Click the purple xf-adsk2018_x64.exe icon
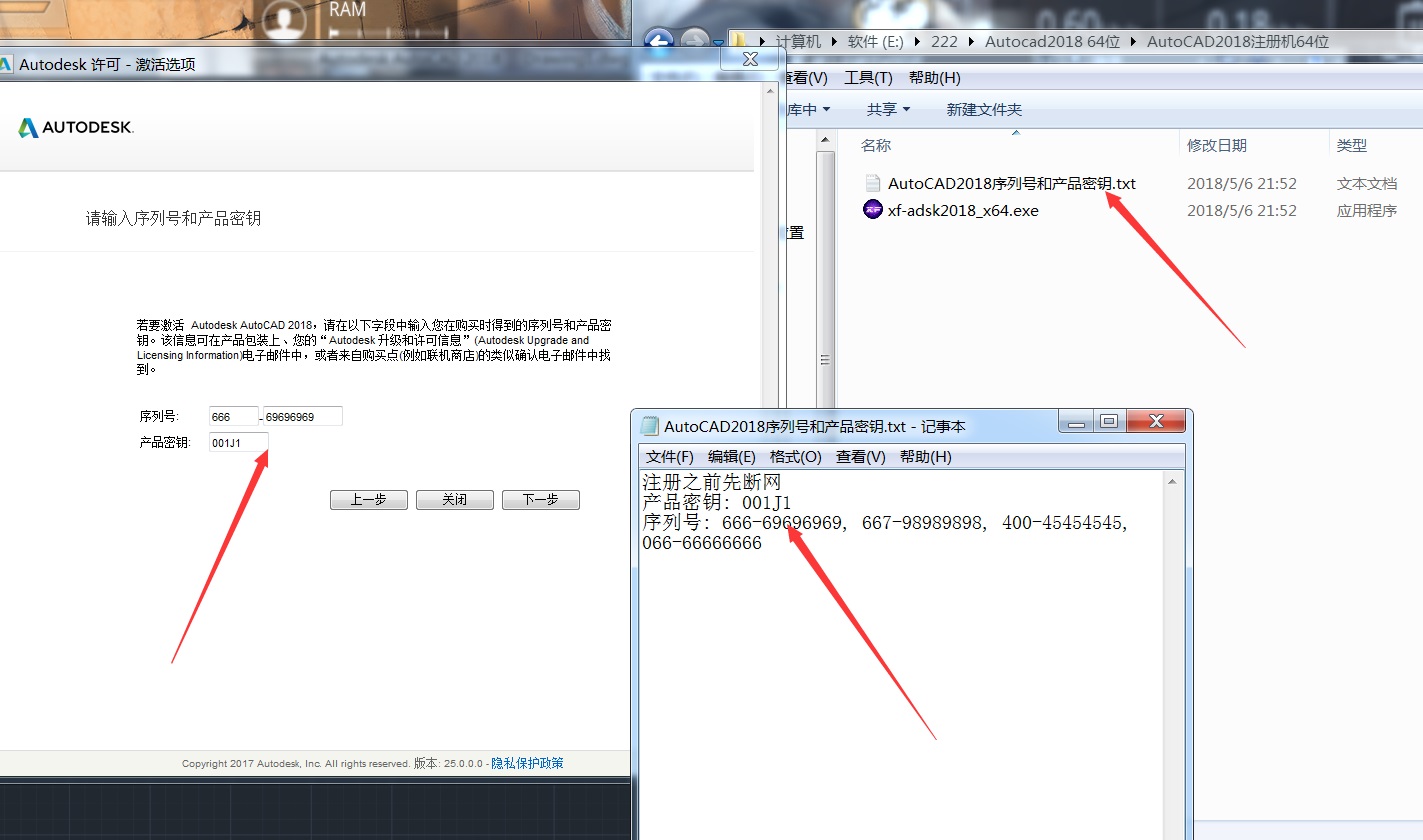This screenshot has width=1423, height=840. coord(873,210)
